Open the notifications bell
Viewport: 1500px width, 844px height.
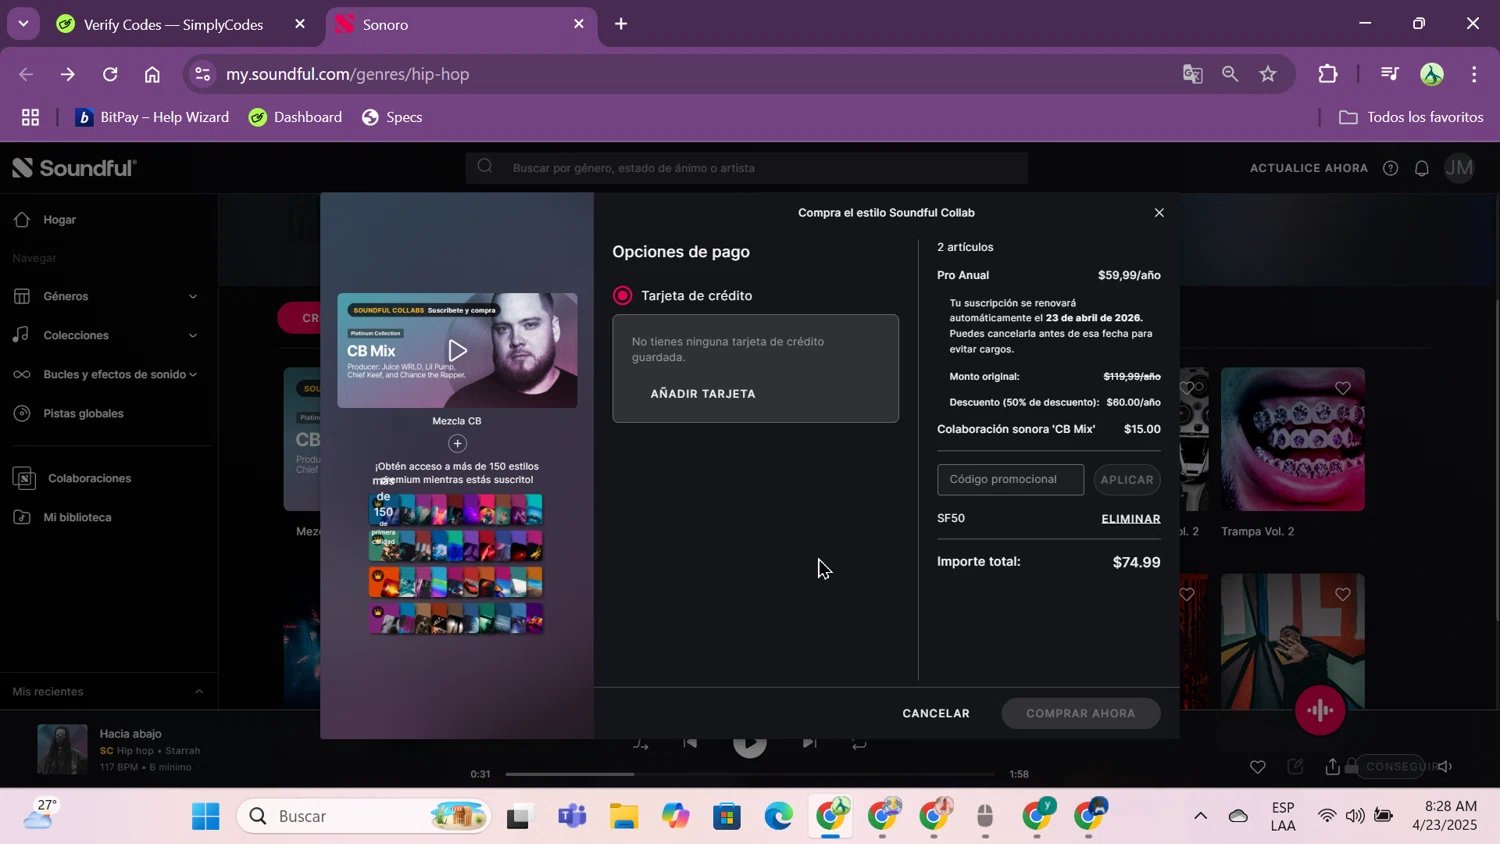pos(1421,168)
